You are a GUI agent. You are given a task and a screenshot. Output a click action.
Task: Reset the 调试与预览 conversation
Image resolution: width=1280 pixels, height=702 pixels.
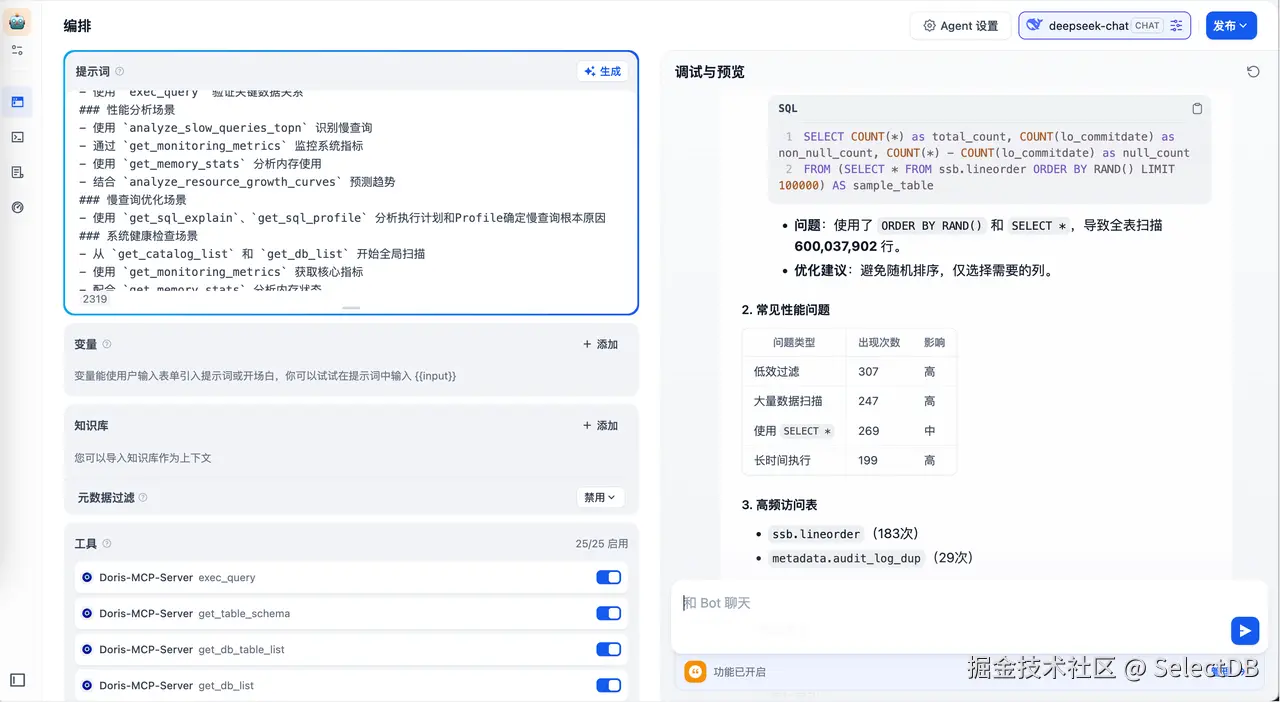coord(1253,71)
